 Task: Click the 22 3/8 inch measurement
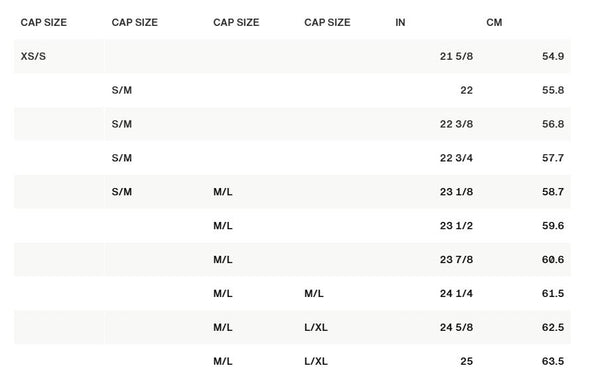(x=456, y=124)
